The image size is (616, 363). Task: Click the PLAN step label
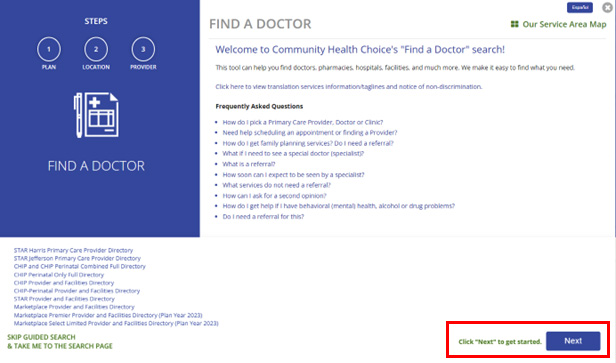click(x=49, y=67)
